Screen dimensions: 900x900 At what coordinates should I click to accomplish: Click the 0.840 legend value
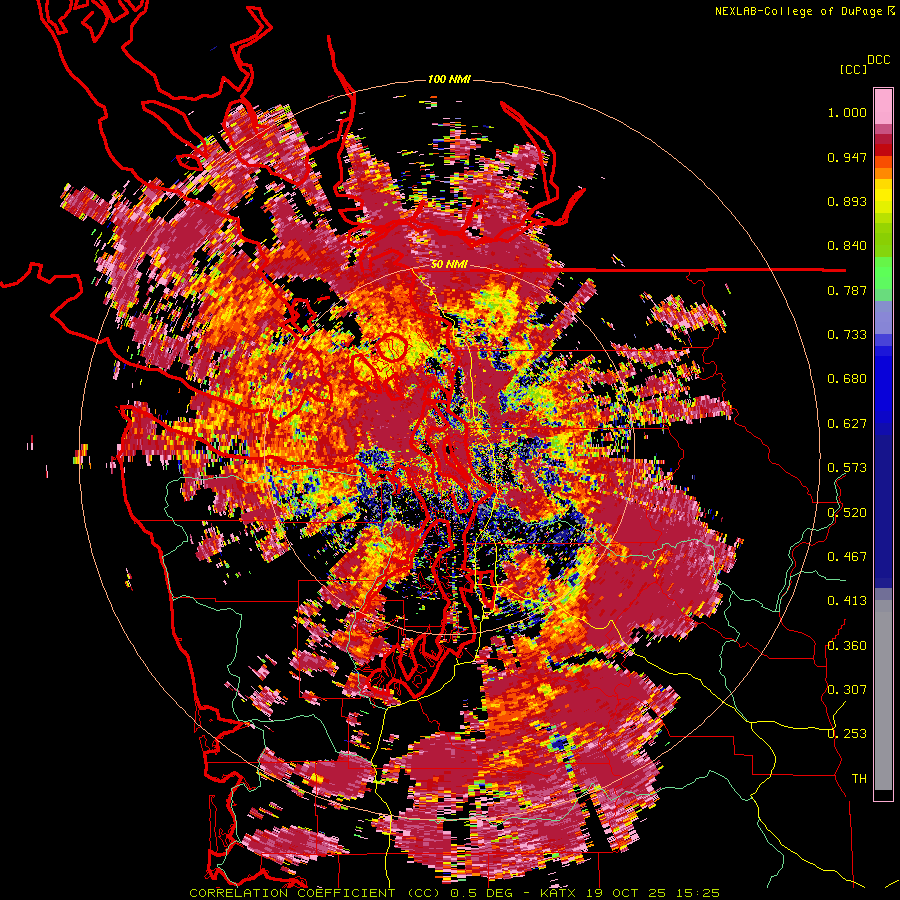[847, 246]
